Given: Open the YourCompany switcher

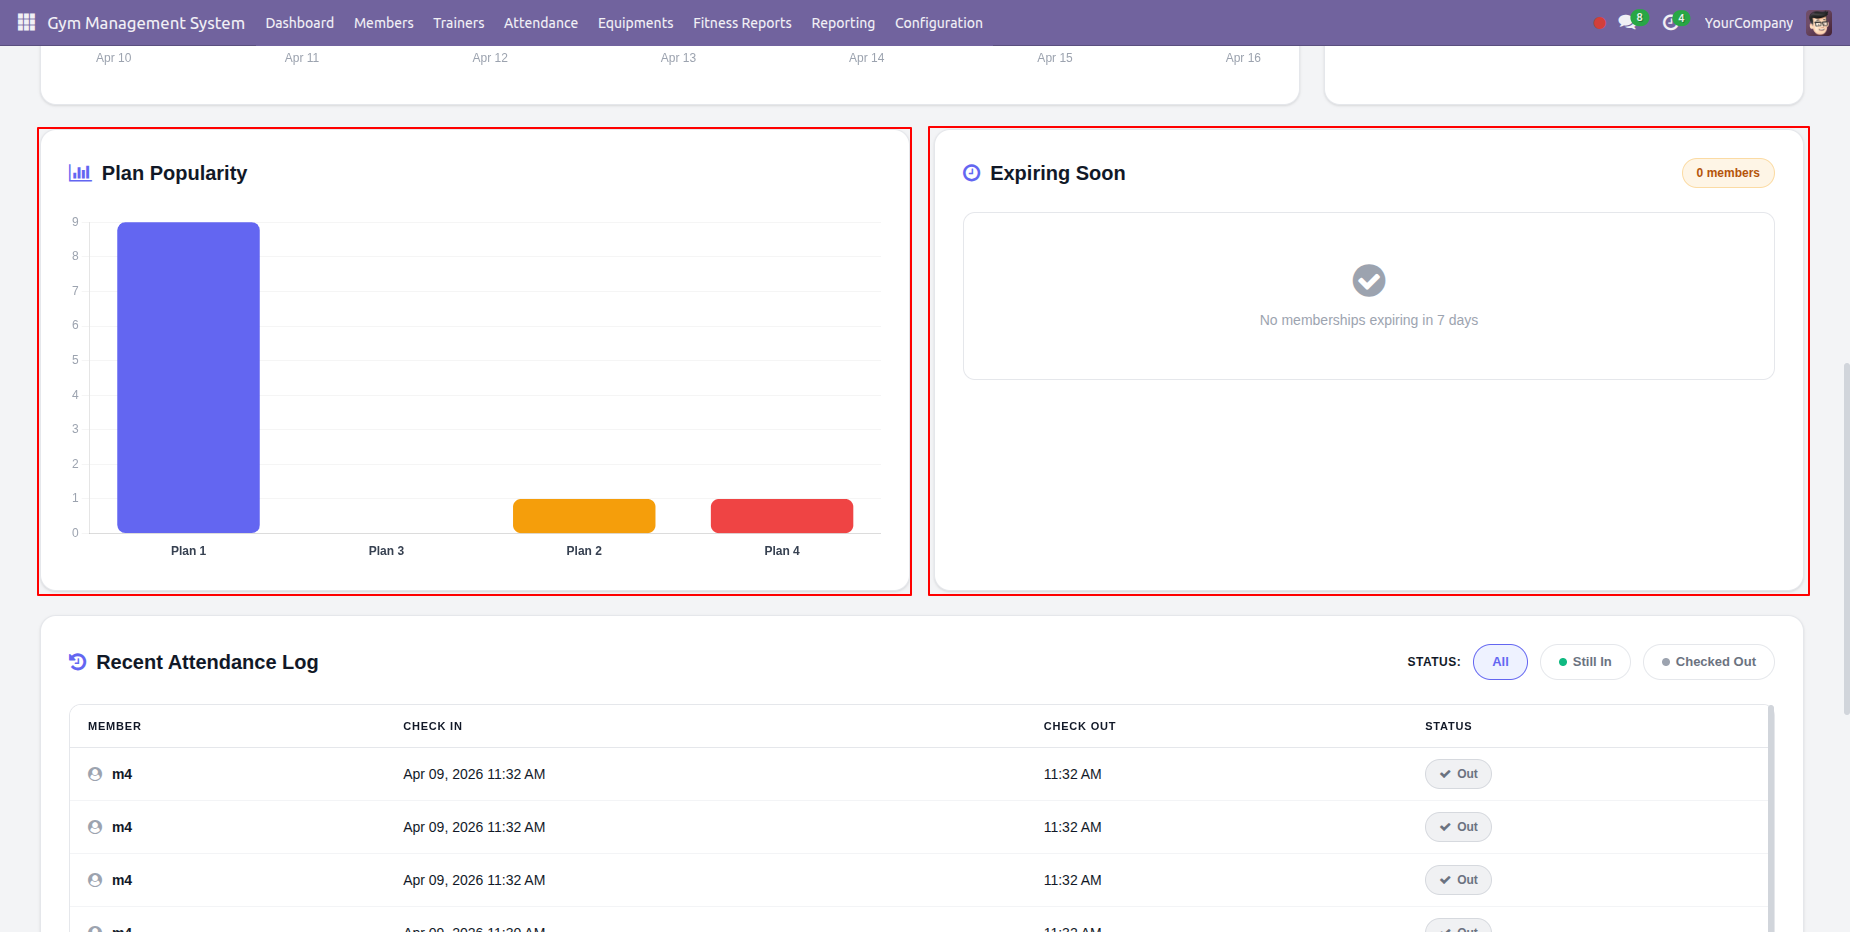Looking at the screenshot, I should [1748, 22].
